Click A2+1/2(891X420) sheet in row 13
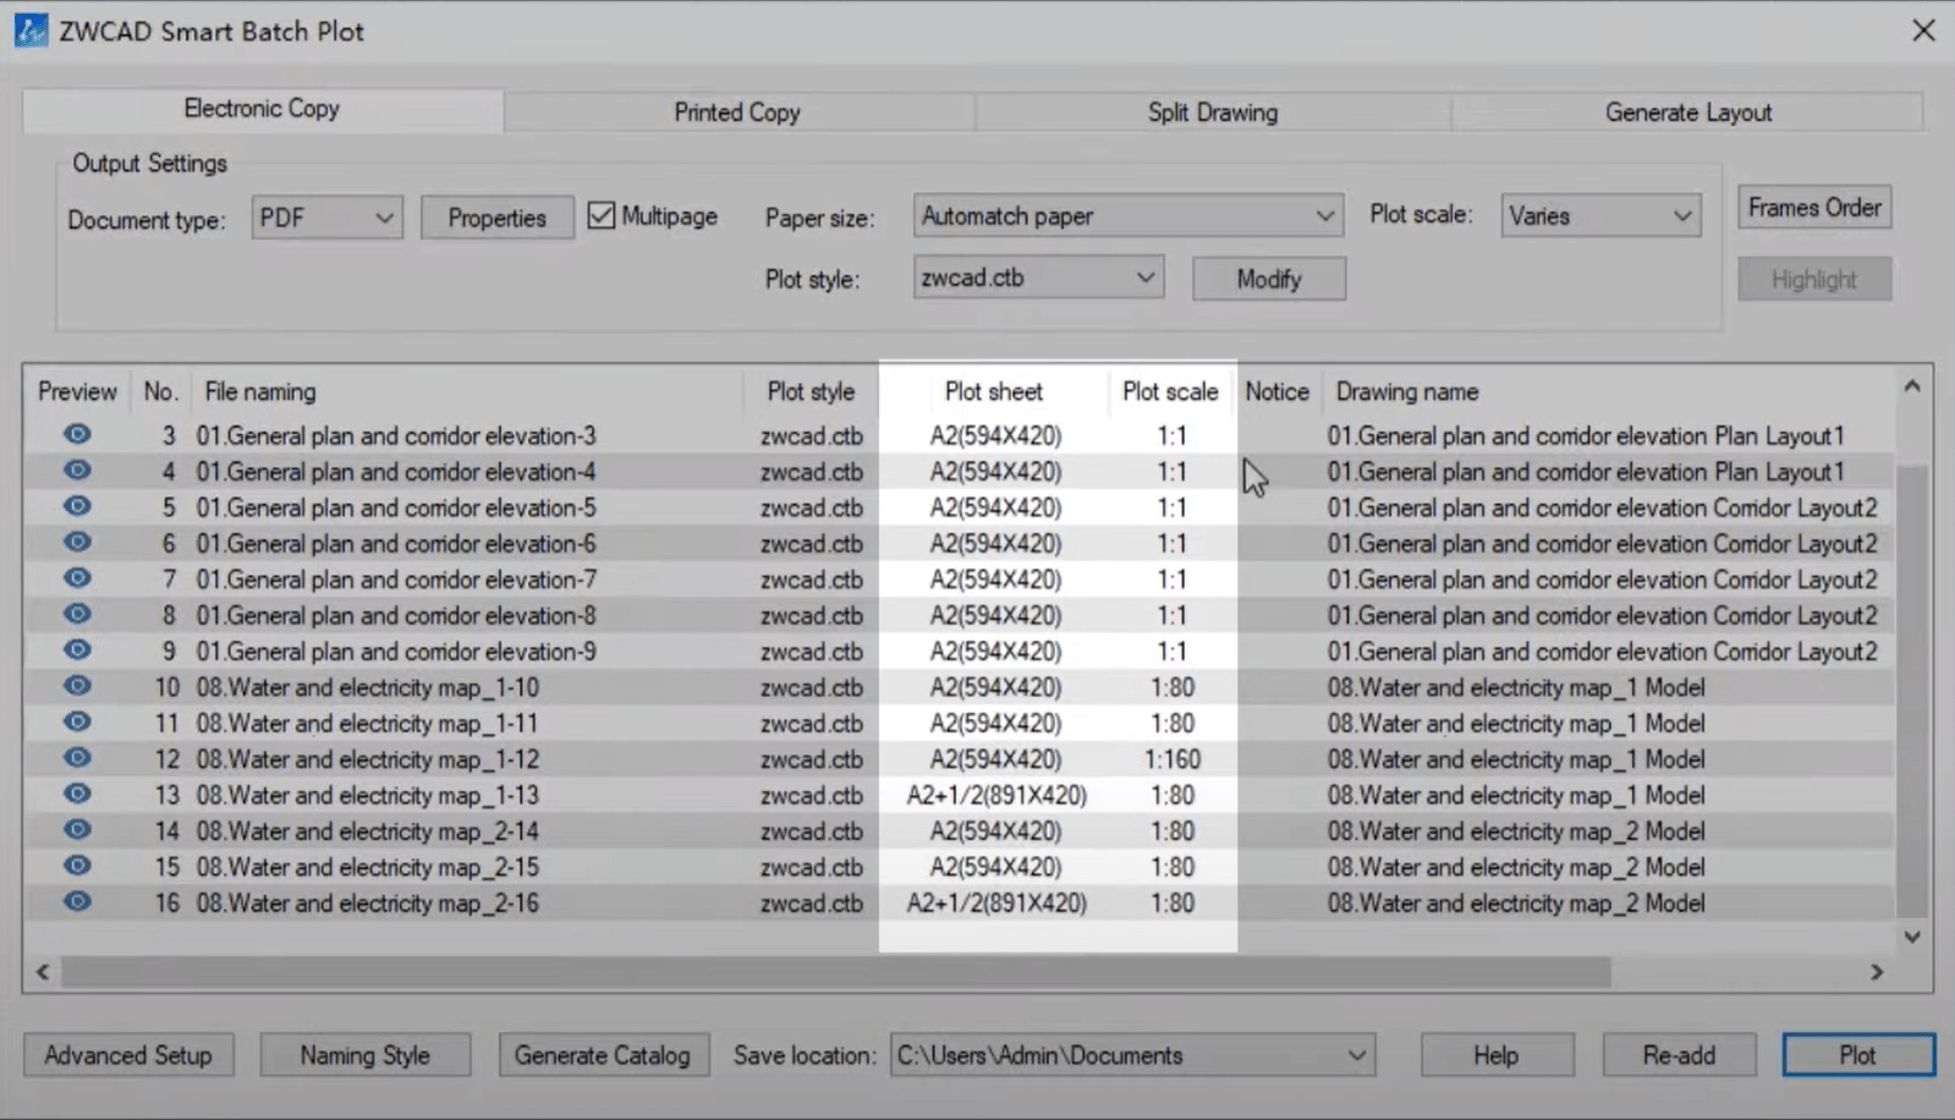This screenshot has height=1120, width=1955. (x=996, y=796)
